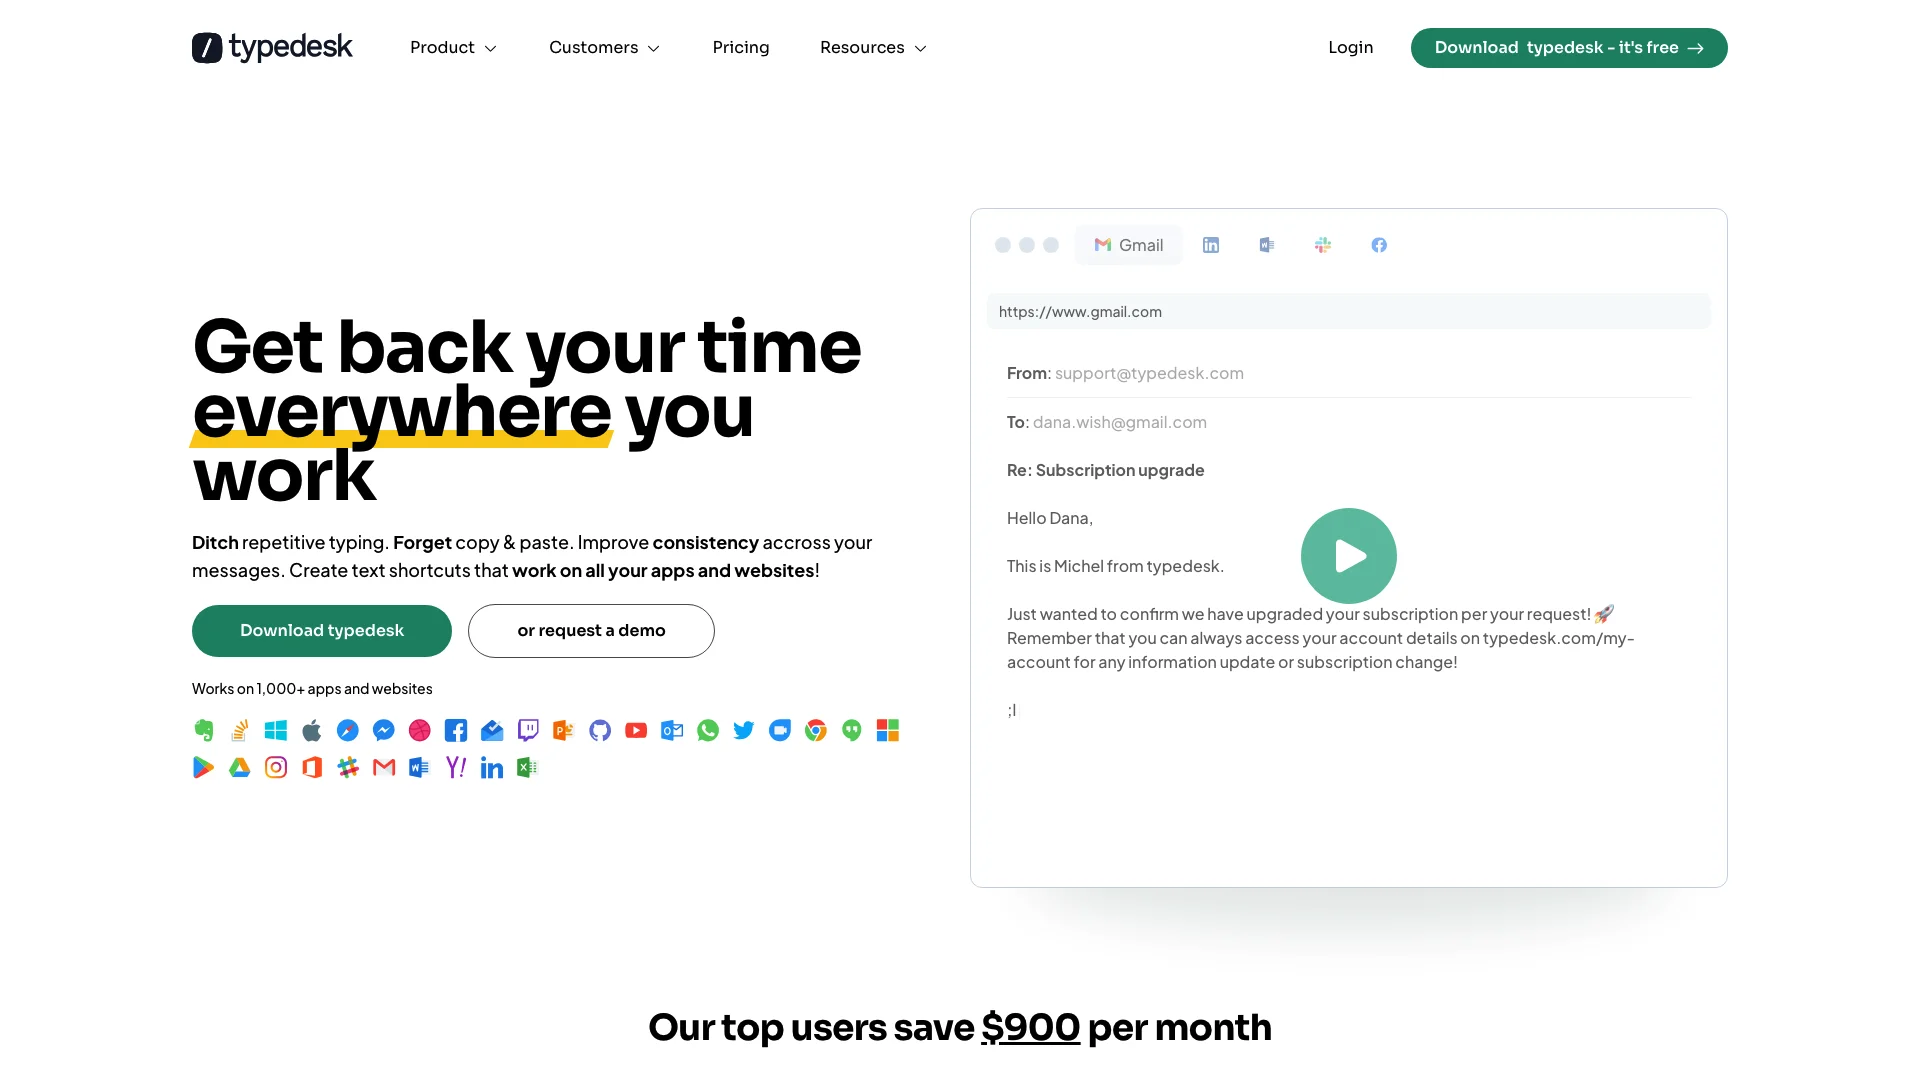The width and height of the screenshot is (1920, 1080).
Task: Click the Slack tab icon
Action: 1323,245
